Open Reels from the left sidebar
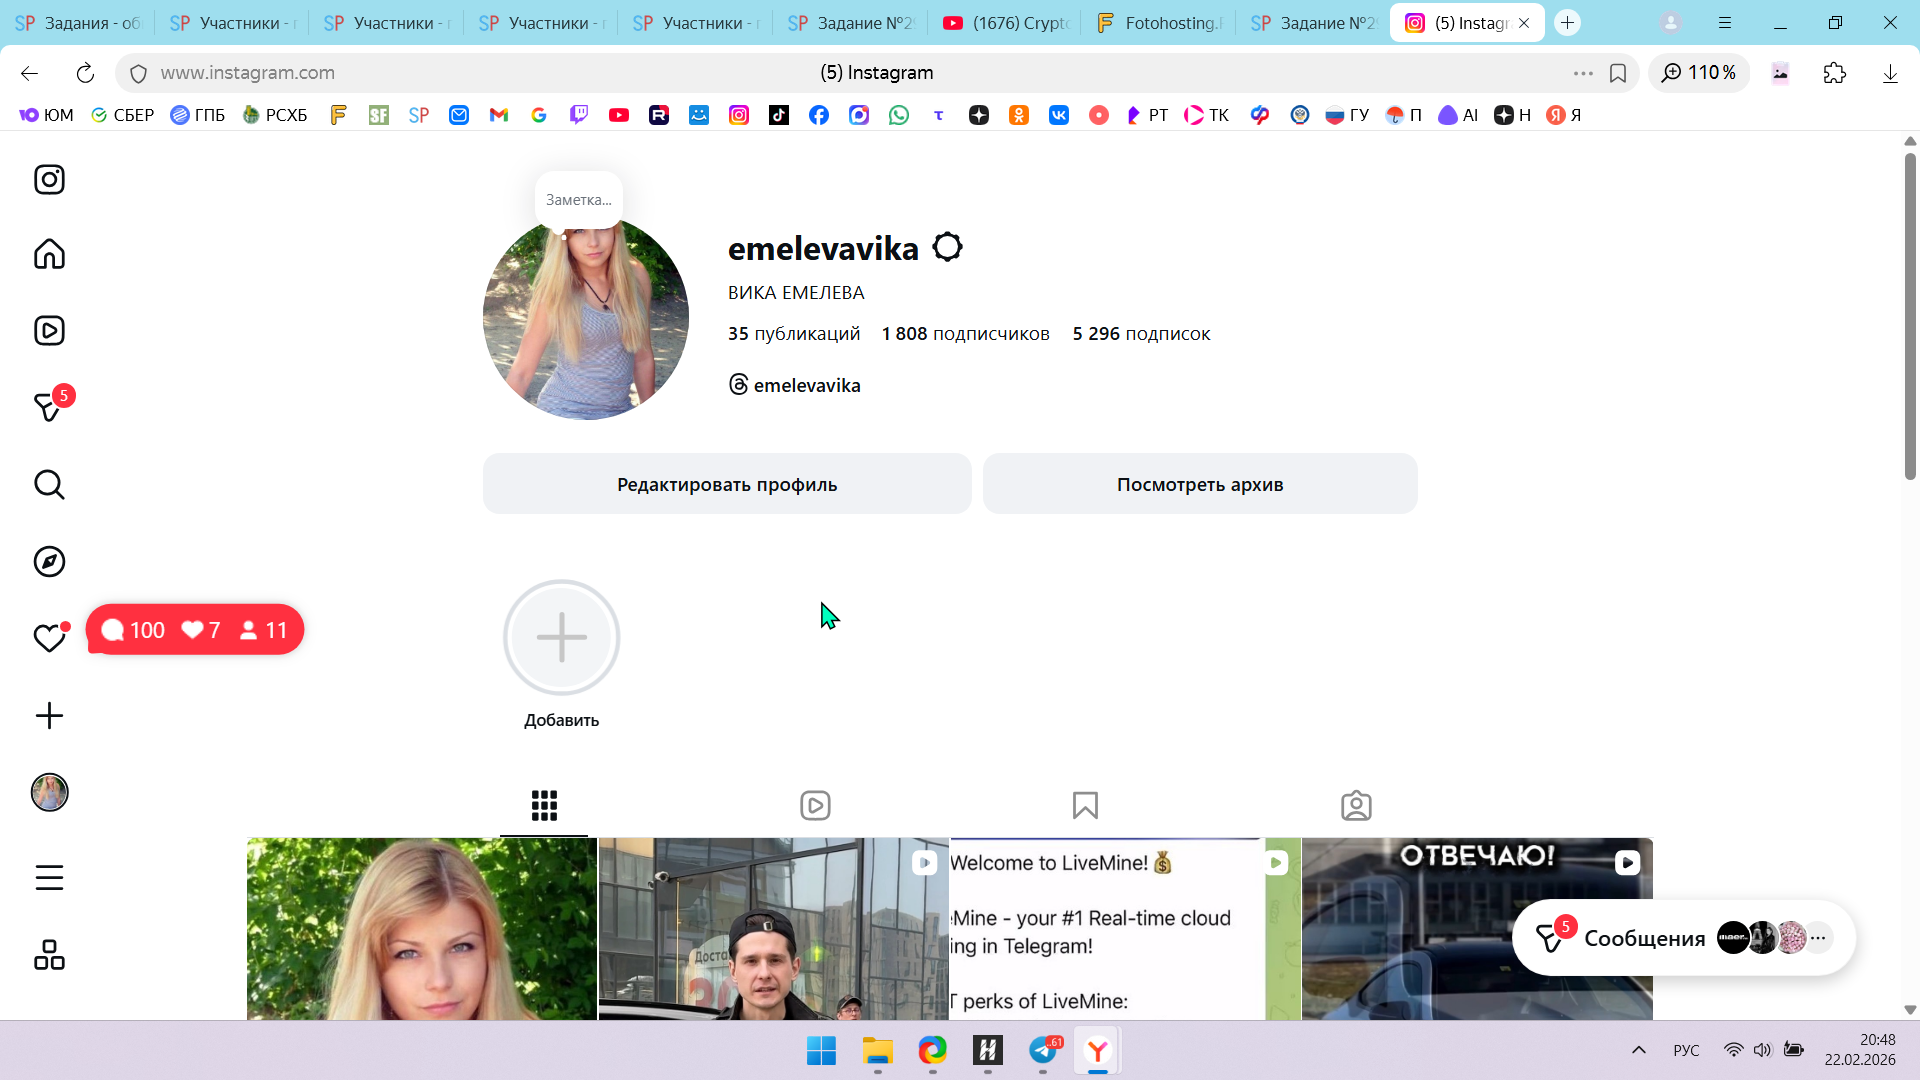Image resolution: width=1920 pixels, height=1080 pixels. (x=49, y=331)
